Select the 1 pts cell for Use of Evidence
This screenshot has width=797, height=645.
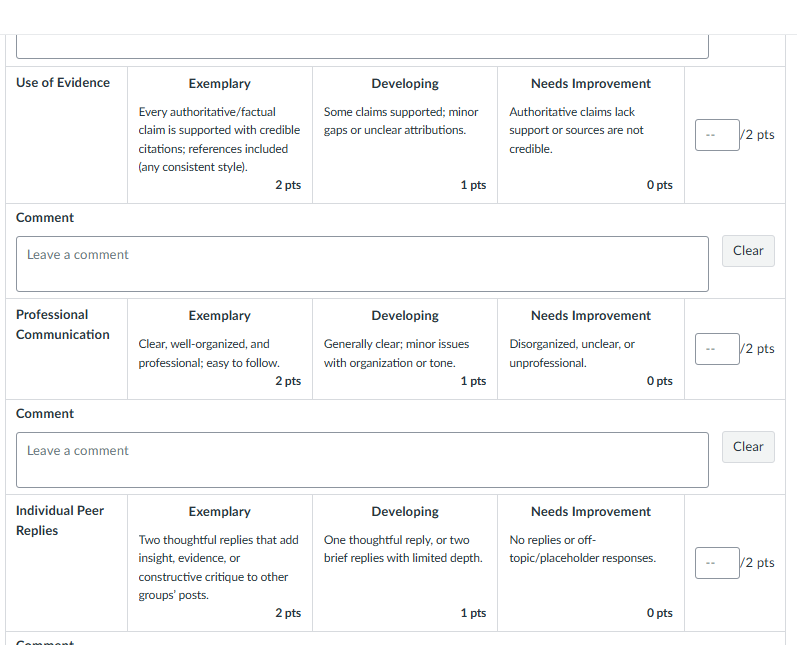click(405, 135)
